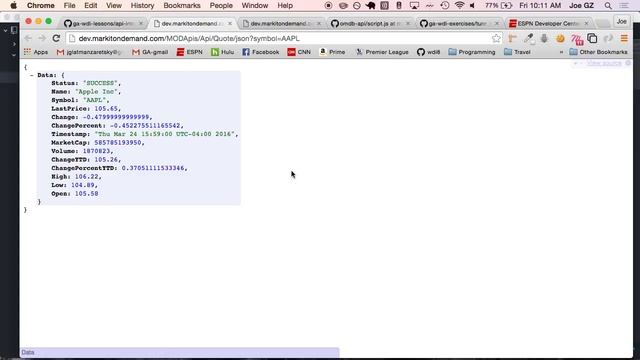Viewport: 640px width, 360px height.
Task: Go back to the previous page
Action: [28, 38]
